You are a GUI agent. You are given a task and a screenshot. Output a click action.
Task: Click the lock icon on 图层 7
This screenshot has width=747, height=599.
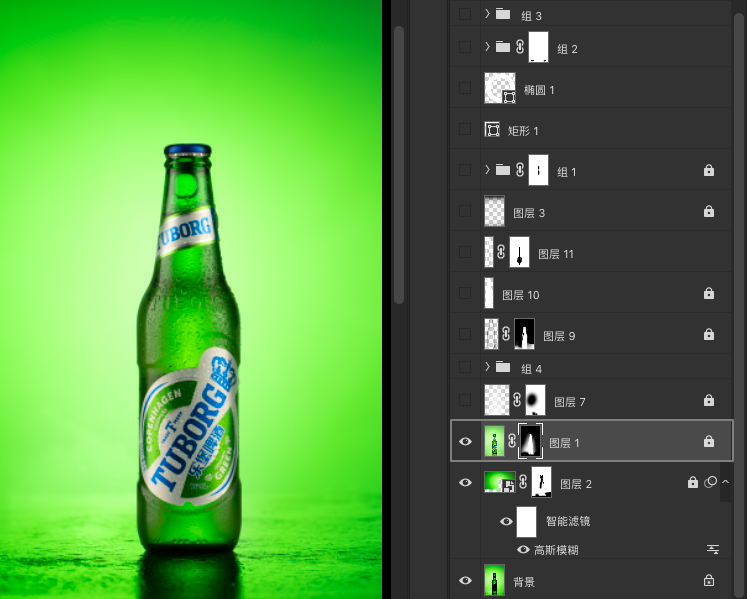[709, 400]
